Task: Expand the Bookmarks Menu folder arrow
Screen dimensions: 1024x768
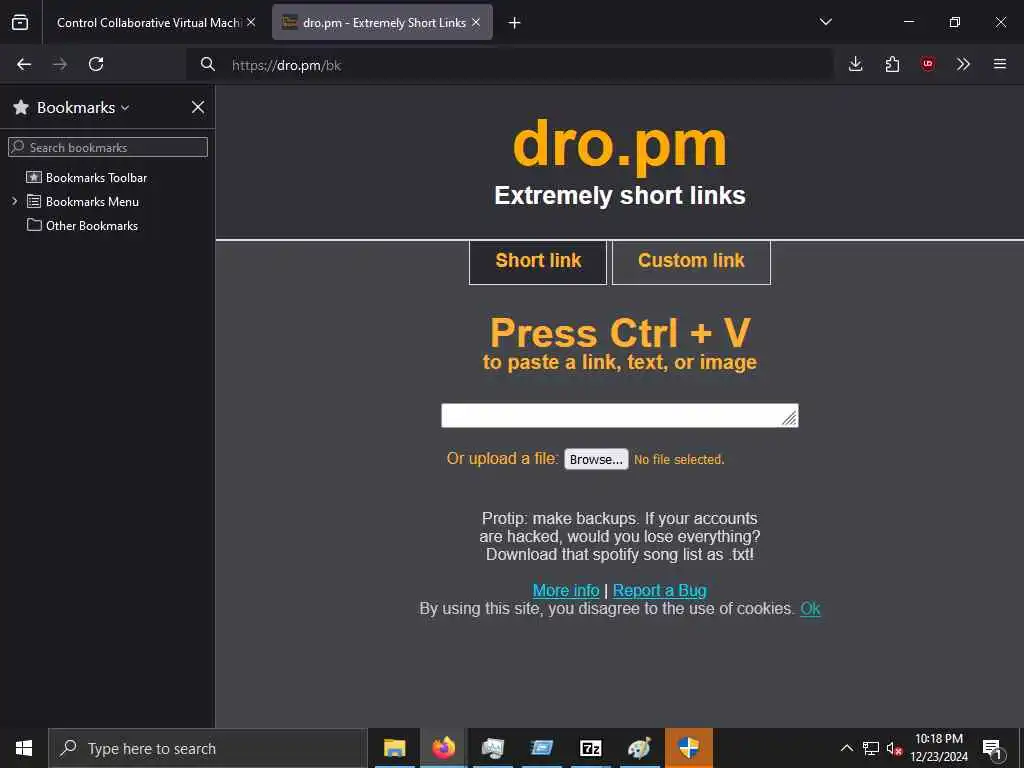Action: coord(14,201)
